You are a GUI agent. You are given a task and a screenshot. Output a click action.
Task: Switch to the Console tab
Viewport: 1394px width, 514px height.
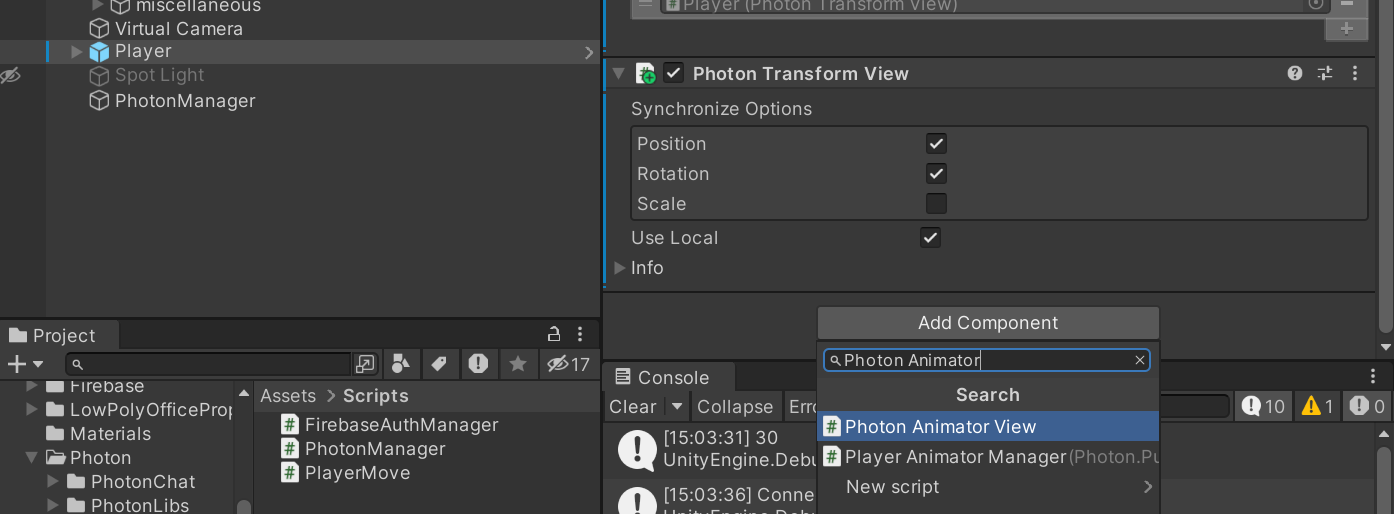(x=662, y=377)
